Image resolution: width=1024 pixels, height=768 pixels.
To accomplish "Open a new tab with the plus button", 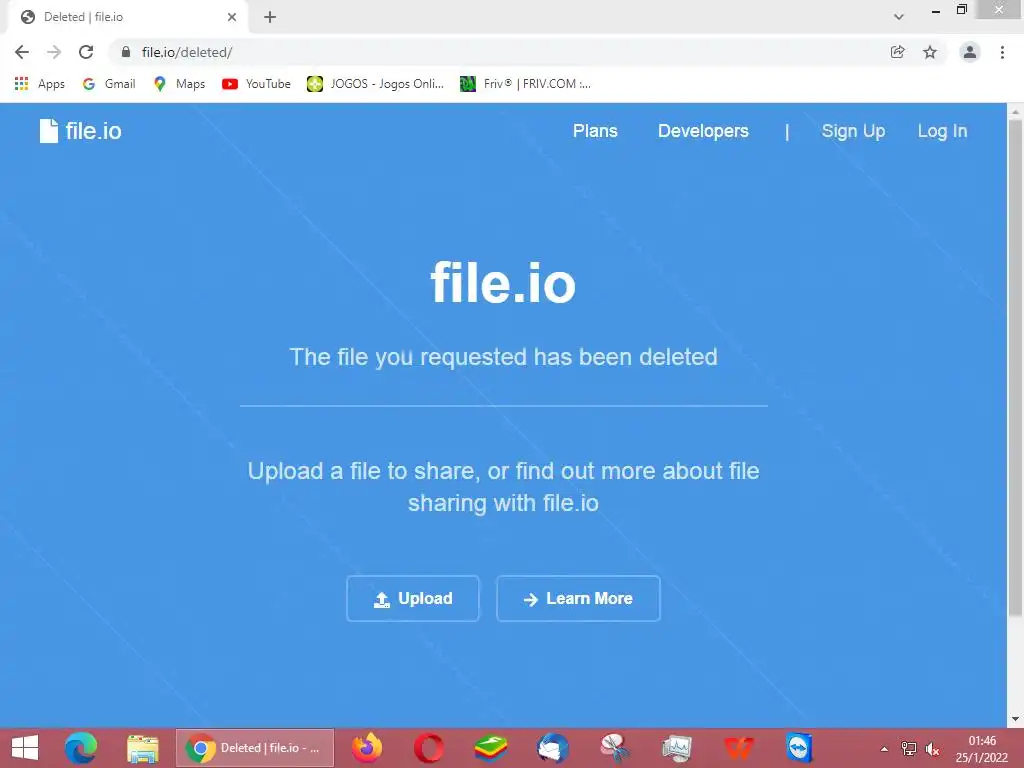I will (x=270, y=17).
